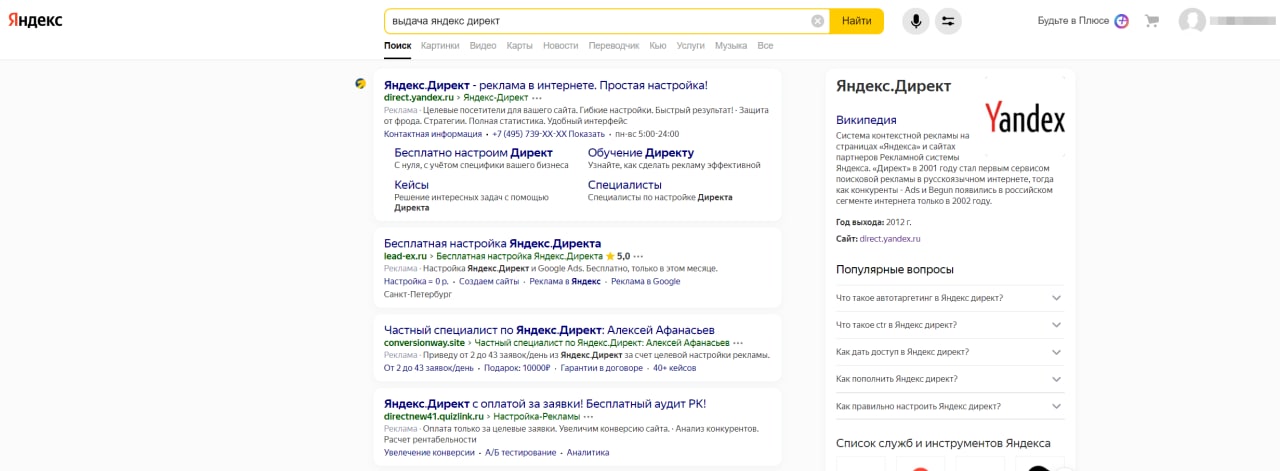The height and width of the screenshot is (471, 1280).
Task: Switch to the Карты tab
Action: pos(519,46)
